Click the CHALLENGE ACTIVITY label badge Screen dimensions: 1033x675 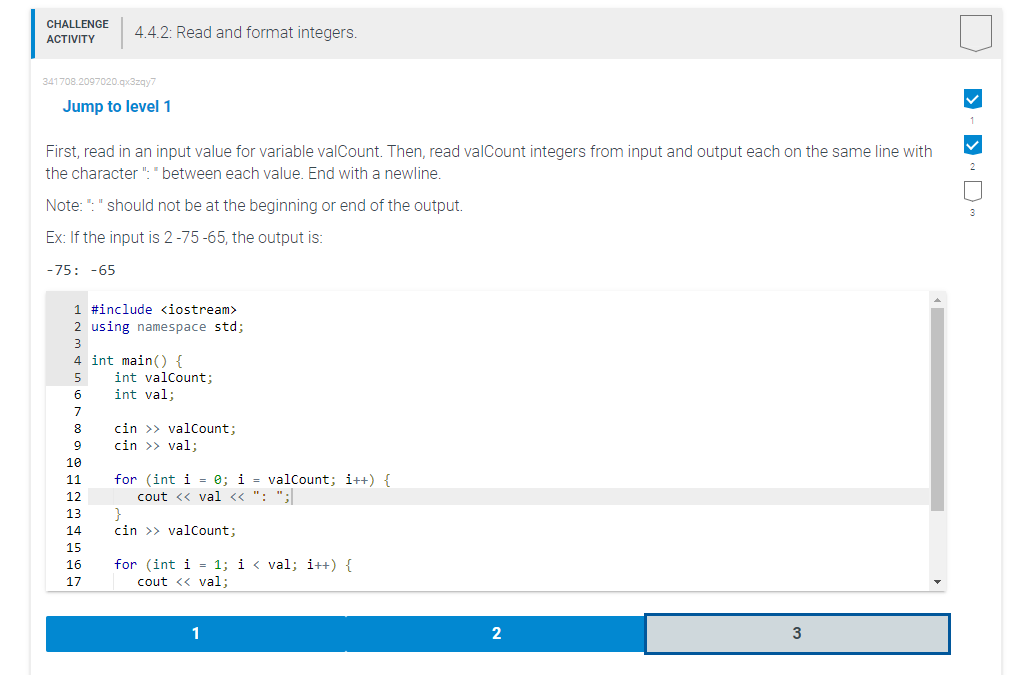point(77,30)
